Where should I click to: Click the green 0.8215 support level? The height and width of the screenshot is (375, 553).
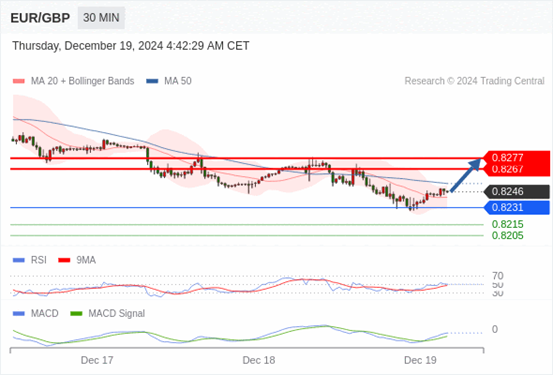coord(508,224)
